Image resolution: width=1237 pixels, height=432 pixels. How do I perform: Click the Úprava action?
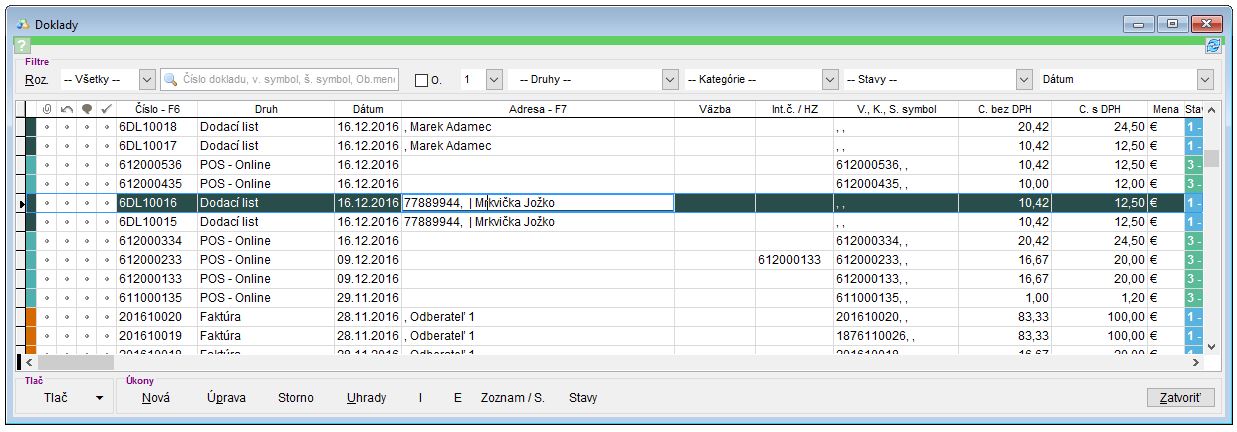tap(226, 398)
